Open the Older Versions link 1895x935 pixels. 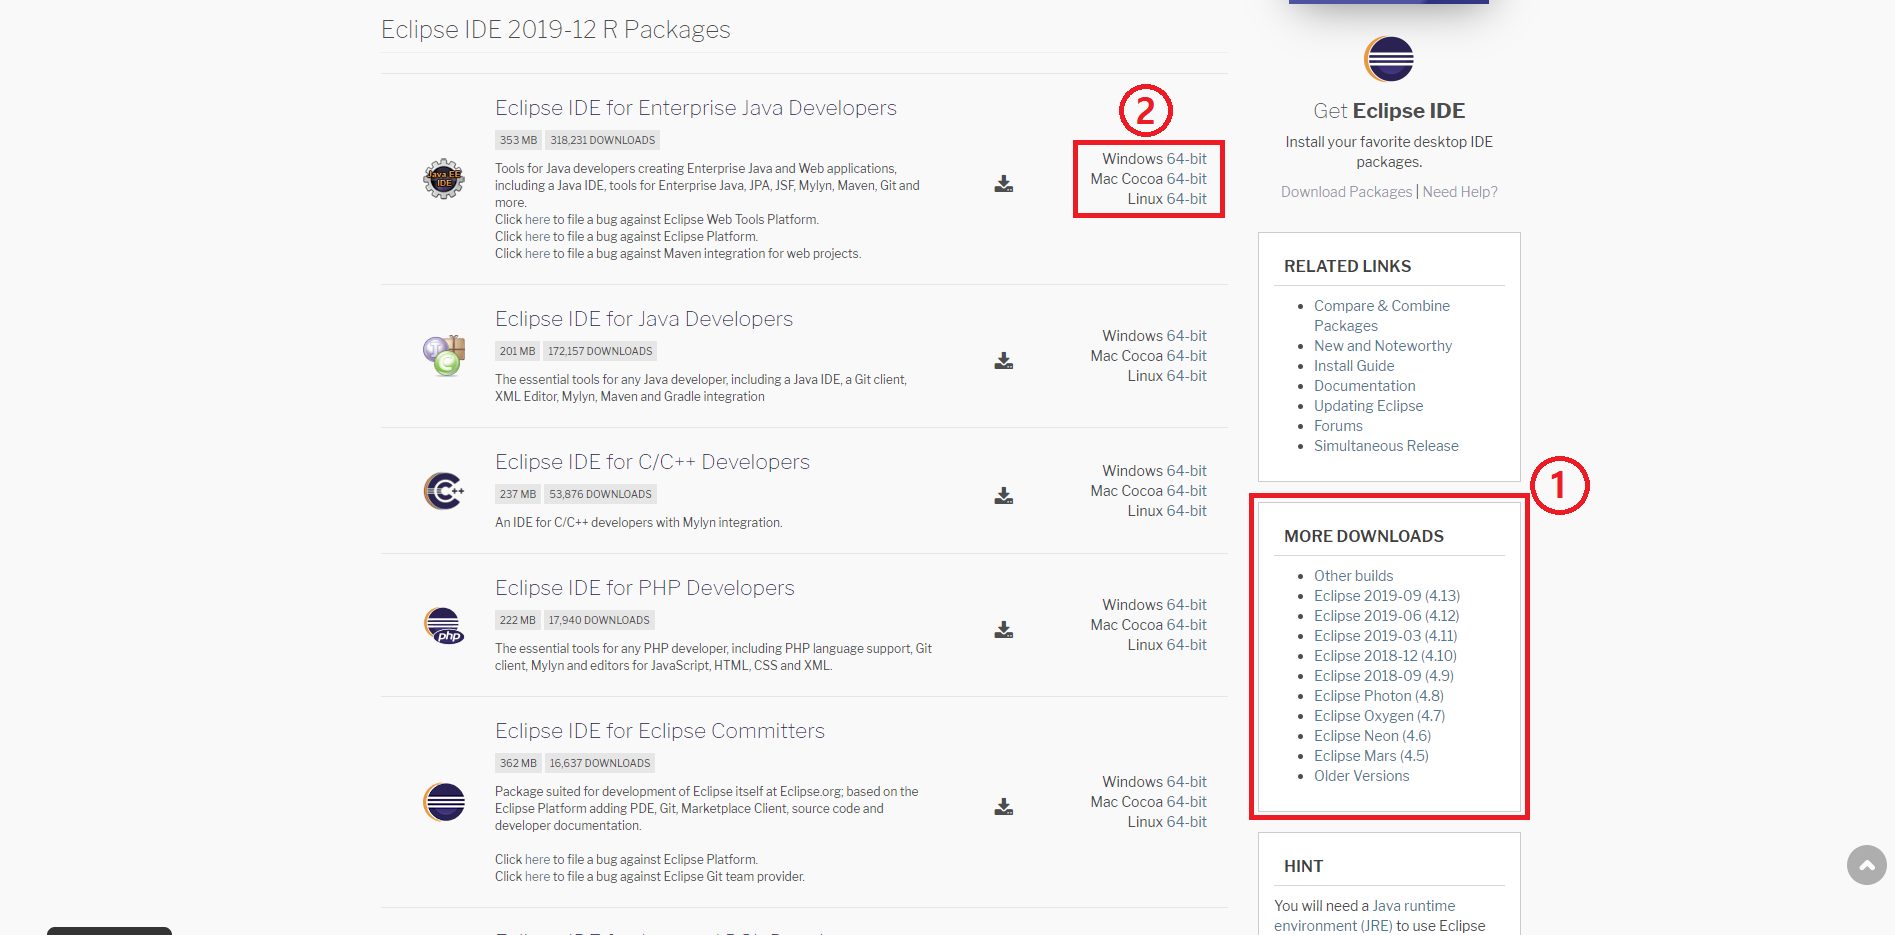(1361, 776)
